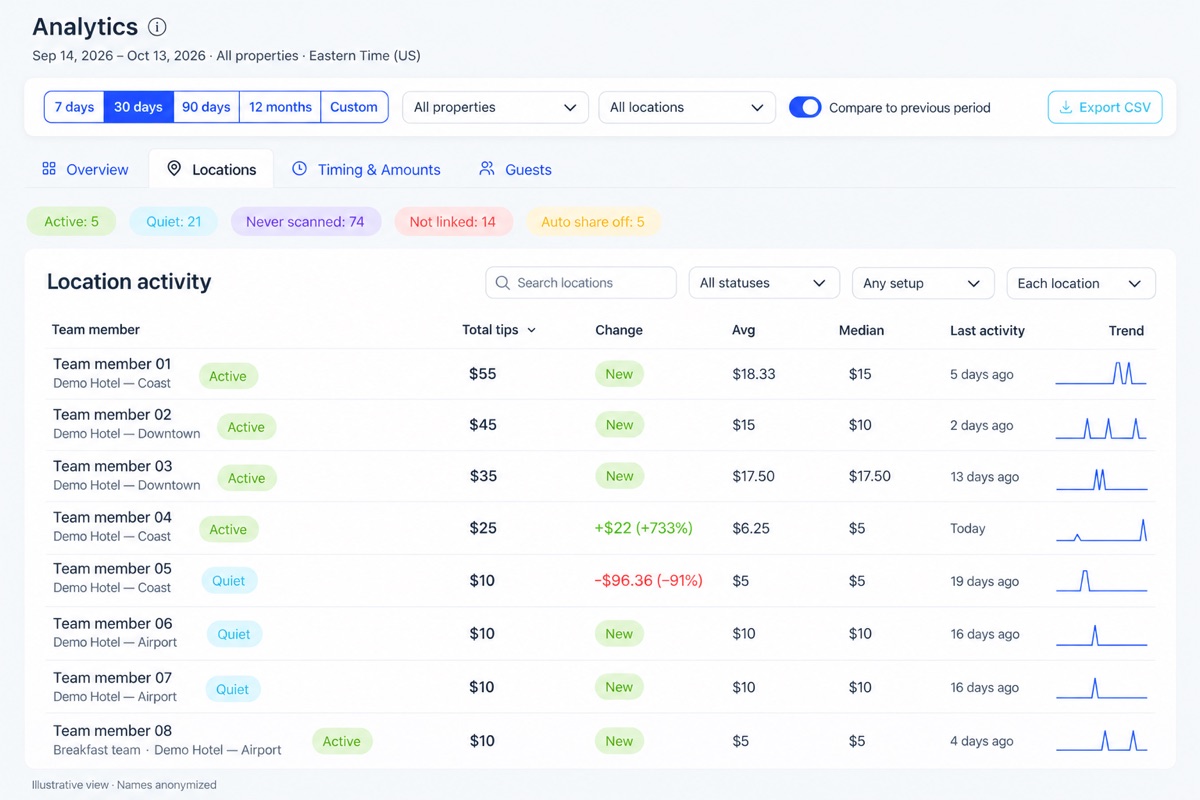Click Quiet badge on Team member 05
Screen dimensions: 1200x800
click(229, 581)
